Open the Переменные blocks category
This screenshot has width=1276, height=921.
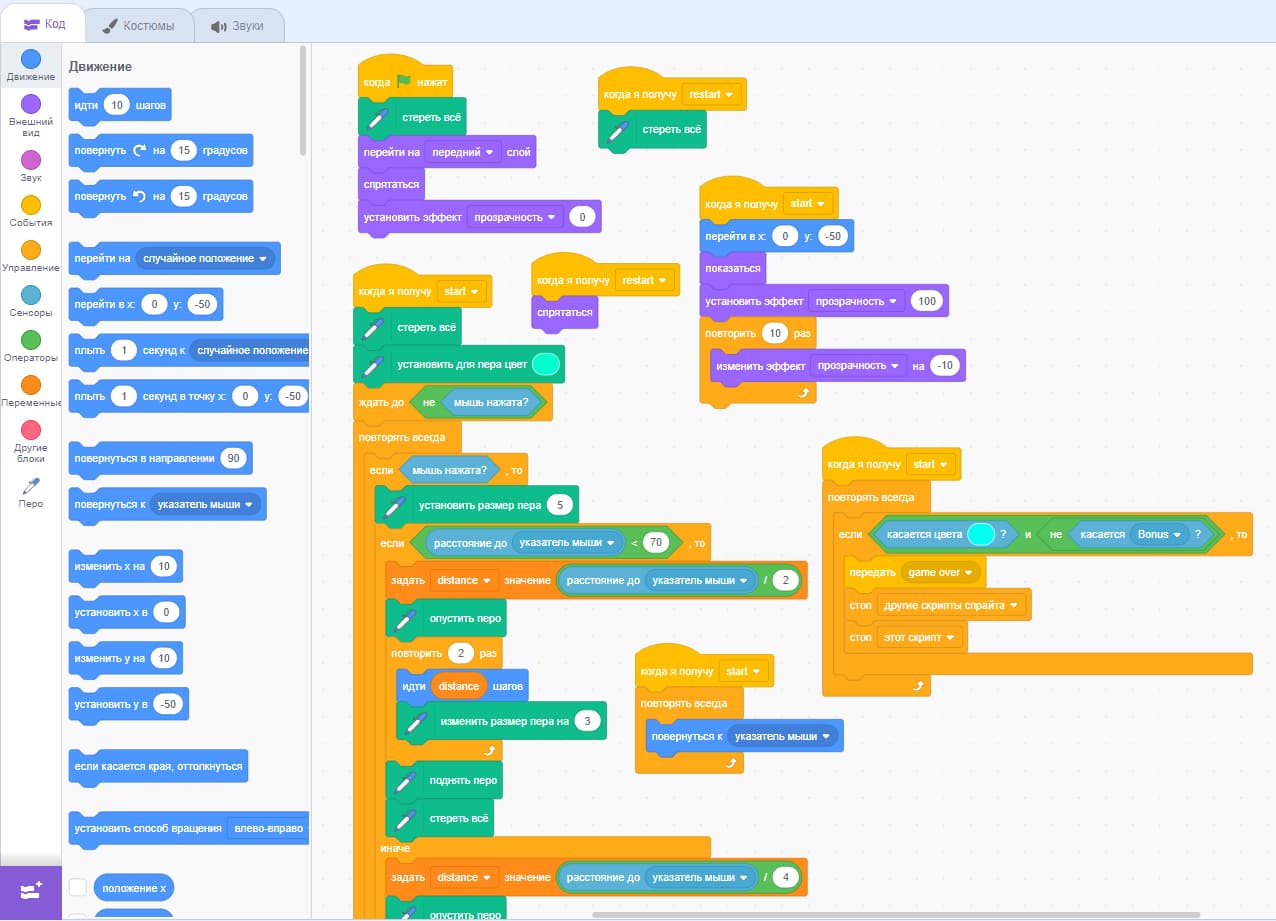[31, 385]
